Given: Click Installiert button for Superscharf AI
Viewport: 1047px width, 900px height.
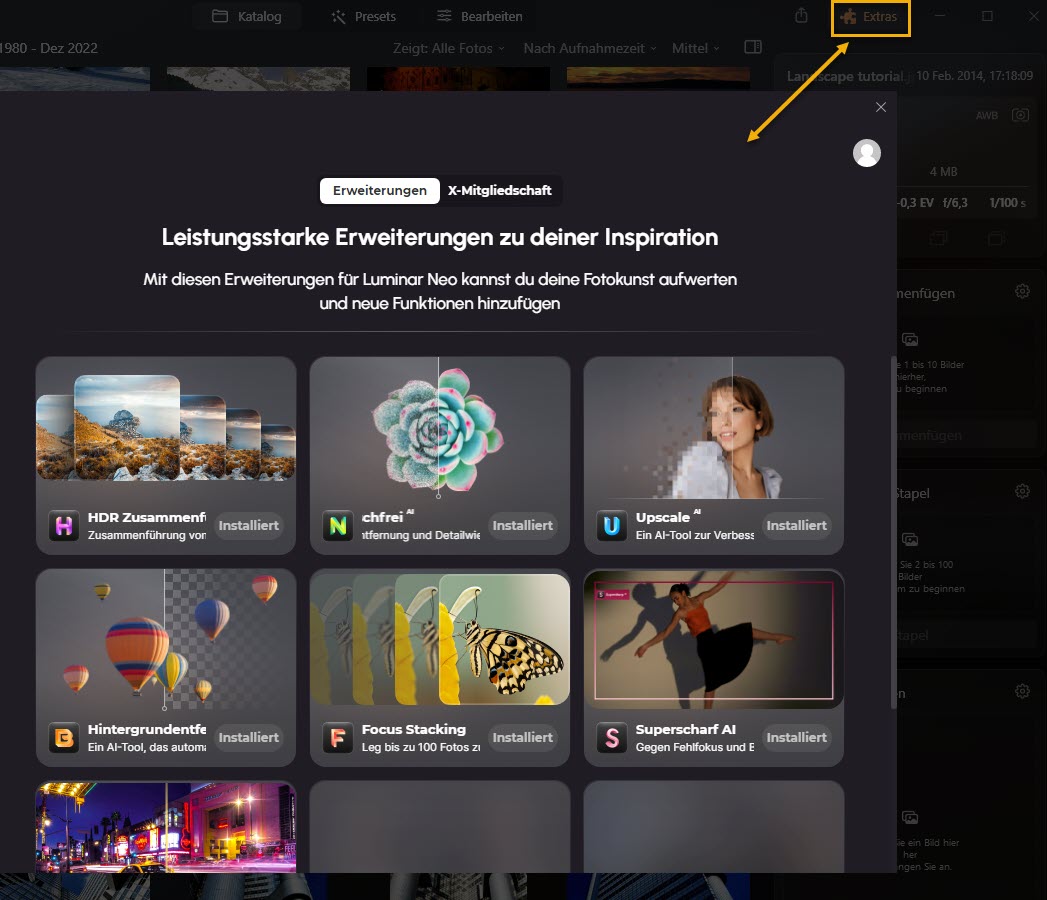Looking at the screenshot, I should [x=796, y=738].
